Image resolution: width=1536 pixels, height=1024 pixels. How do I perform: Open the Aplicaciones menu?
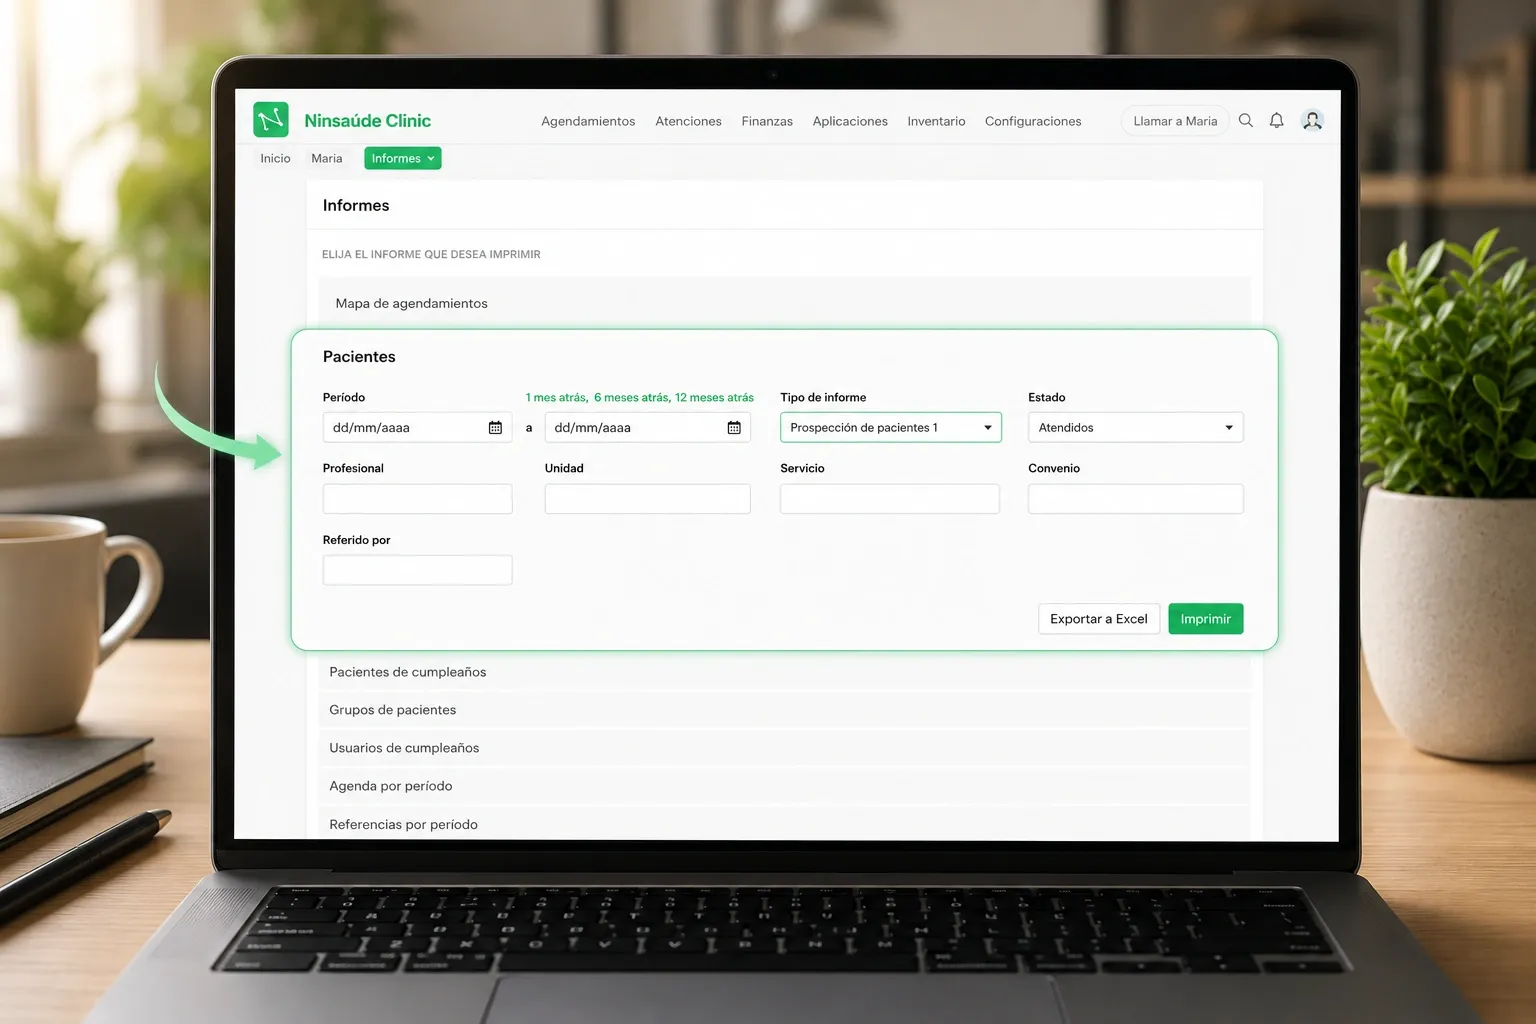(x=850, y=121)
